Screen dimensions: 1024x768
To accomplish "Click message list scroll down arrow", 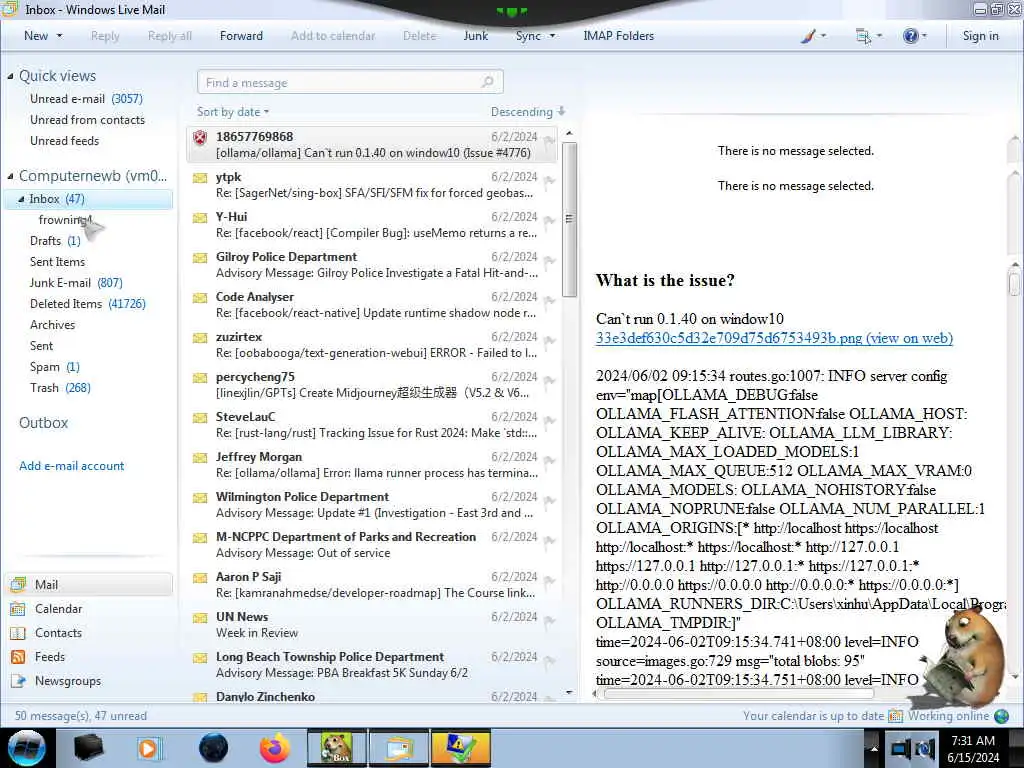I will coord(569,692).
